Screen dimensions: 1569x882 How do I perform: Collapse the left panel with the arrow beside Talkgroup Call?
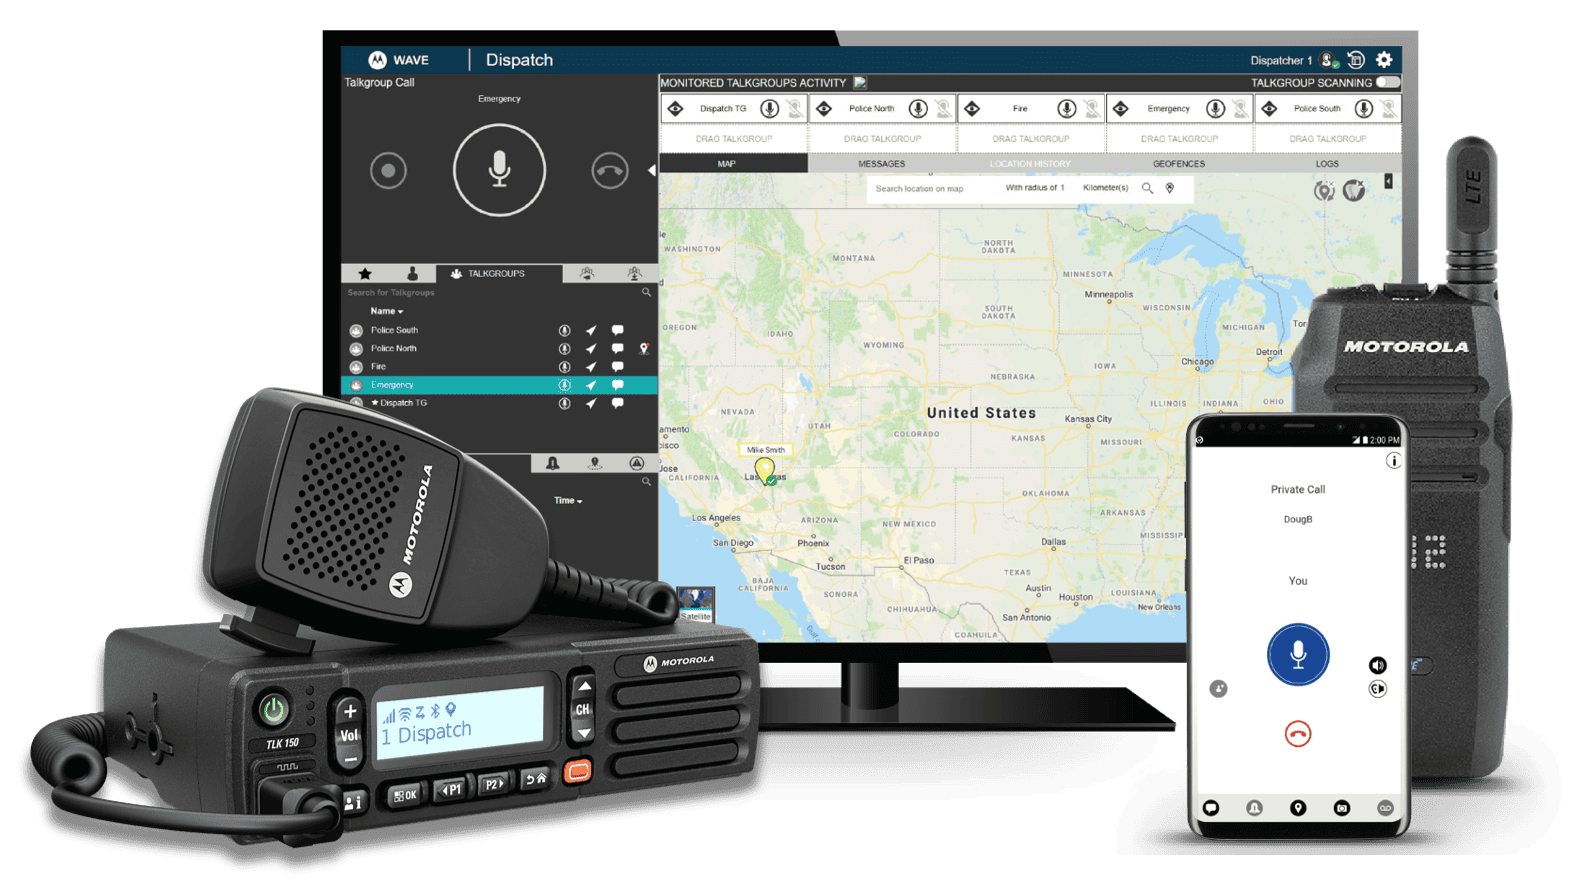[652, 170]
